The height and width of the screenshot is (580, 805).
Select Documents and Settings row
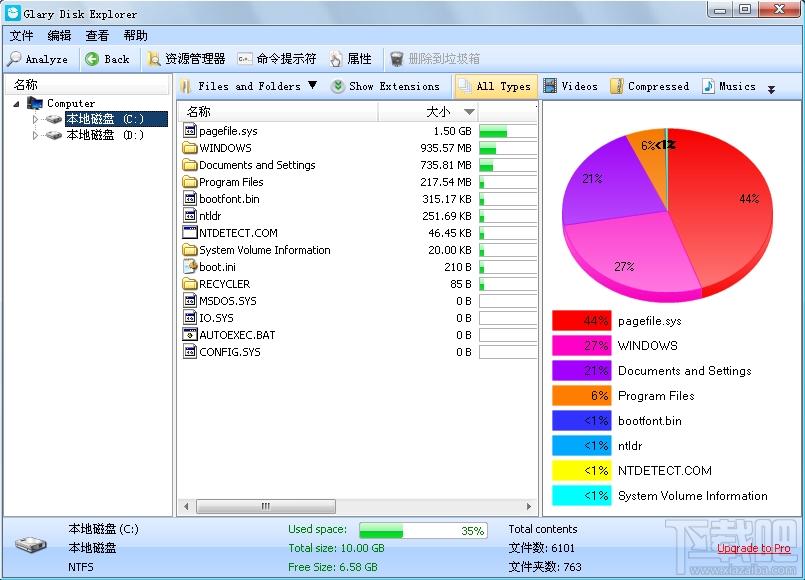358,165
